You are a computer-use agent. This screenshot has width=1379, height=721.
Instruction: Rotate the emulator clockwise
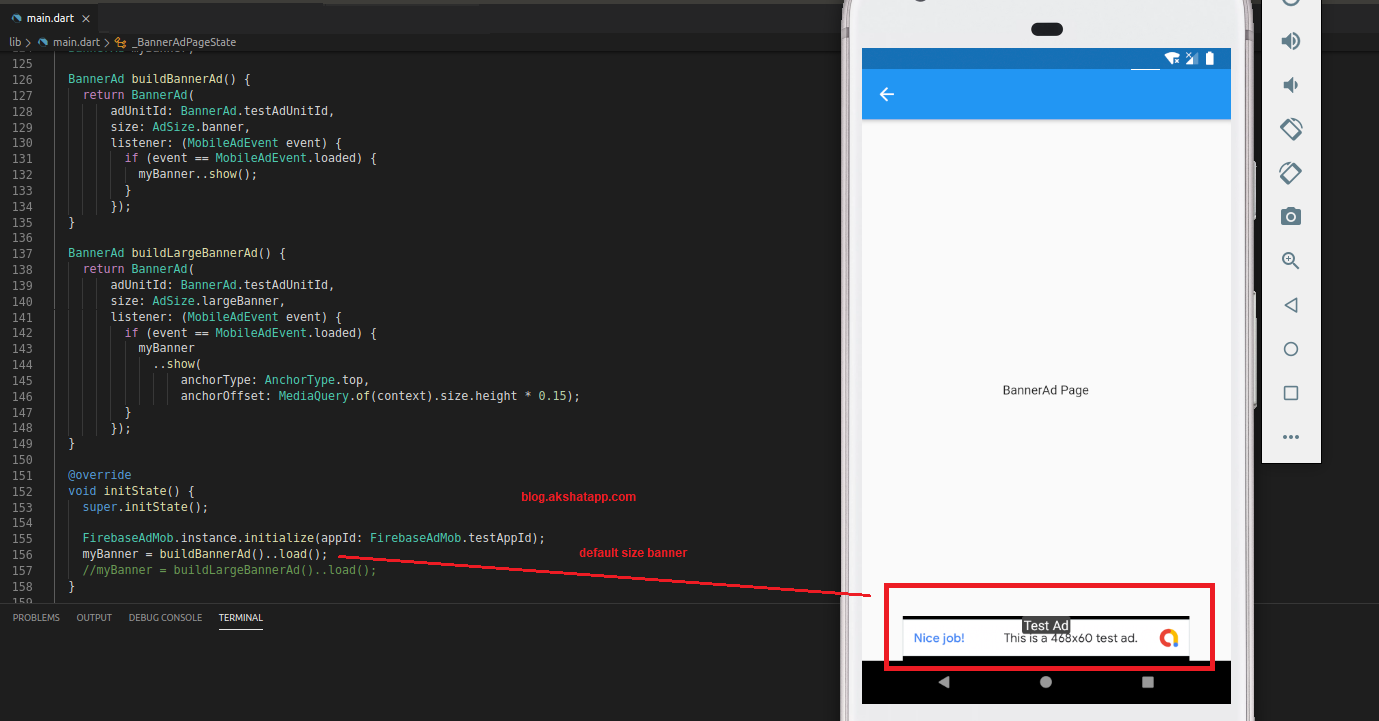[x=1290, y=173]
